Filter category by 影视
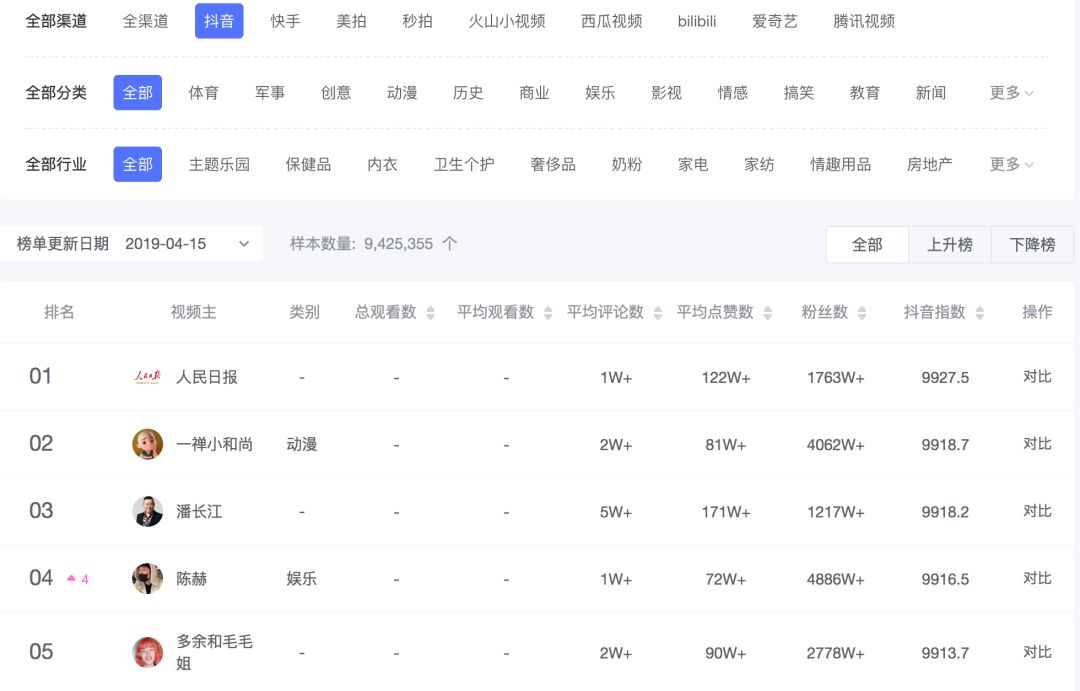This screenshot has height=691, width=1080. 667,93
